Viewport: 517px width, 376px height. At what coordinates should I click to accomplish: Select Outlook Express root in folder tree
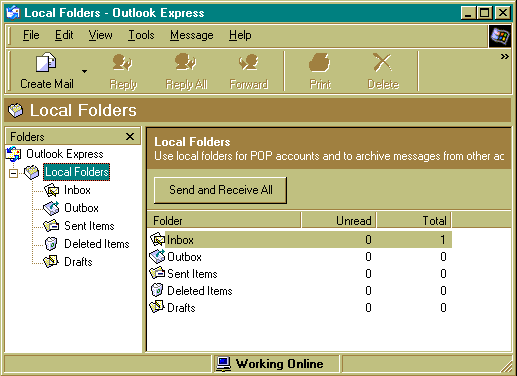[65, 154]
